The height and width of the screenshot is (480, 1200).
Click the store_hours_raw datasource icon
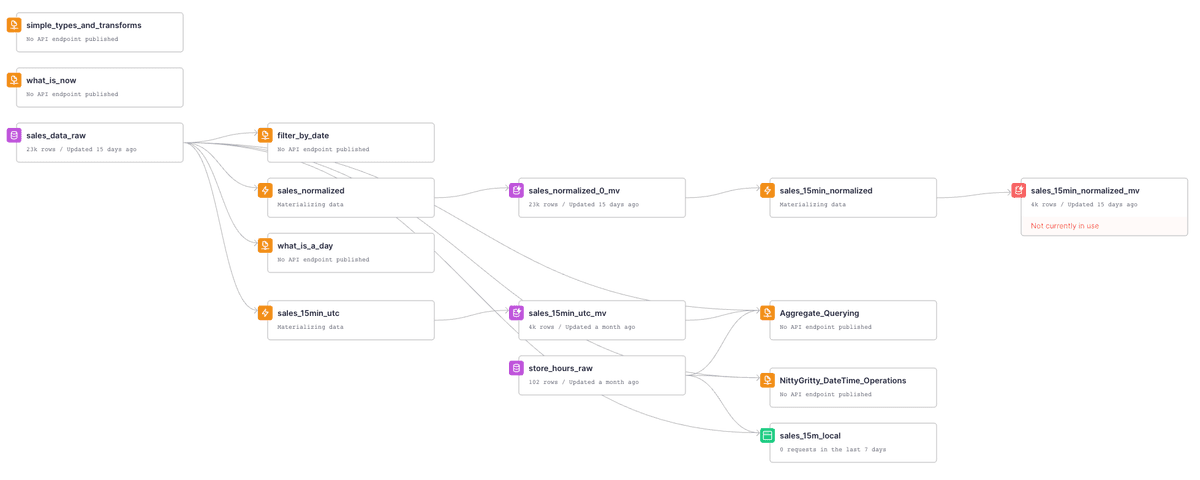coord(516,368)
